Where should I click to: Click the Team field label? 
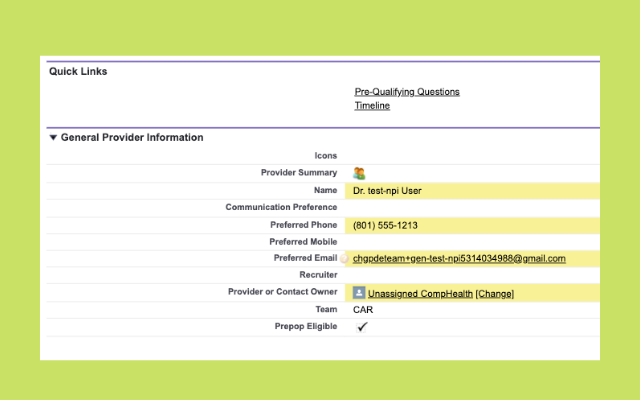click(326, 309)
